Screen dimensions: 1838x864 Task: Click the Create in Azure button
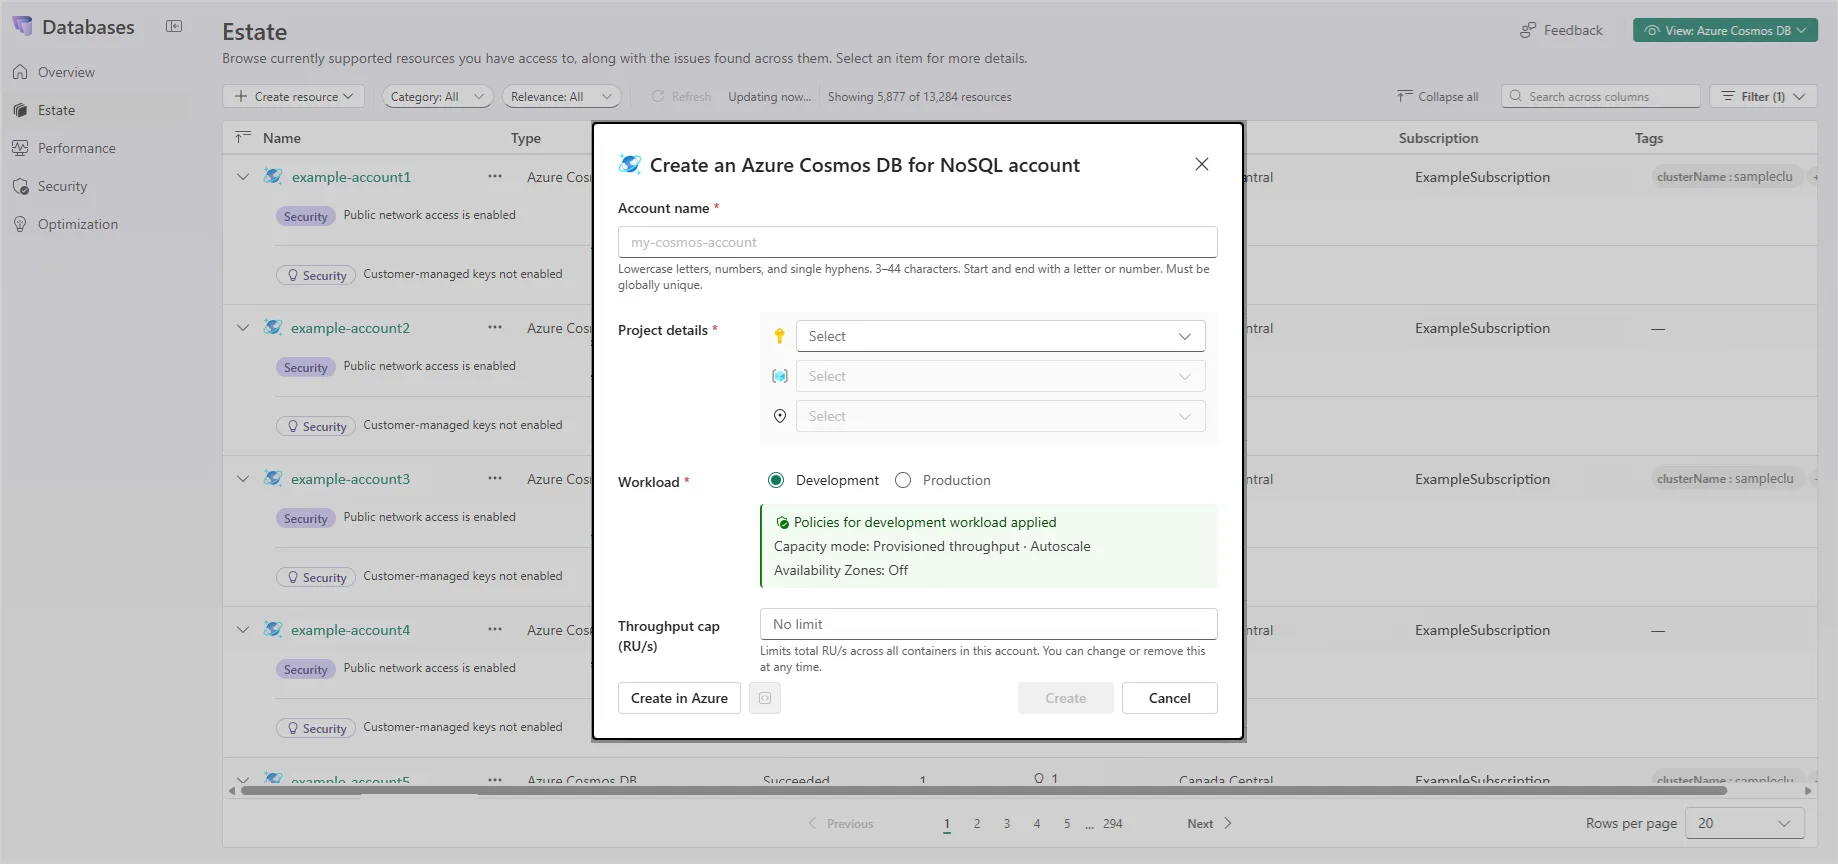pos(679,698)
